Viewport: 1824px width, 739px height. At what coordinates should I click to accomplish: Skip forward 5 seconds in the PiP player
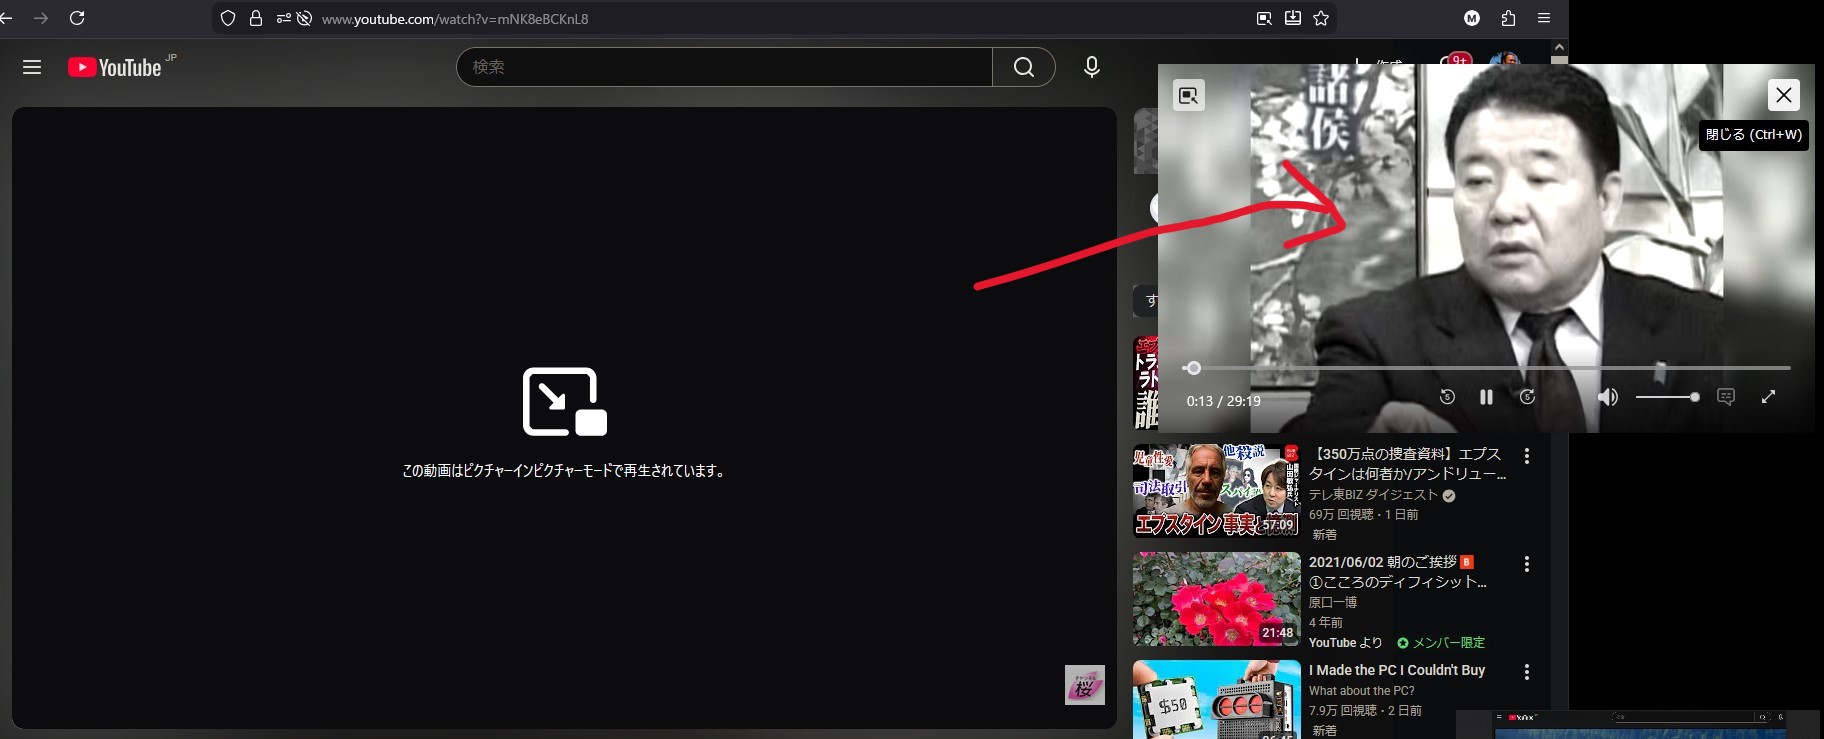pos(1527,397)
